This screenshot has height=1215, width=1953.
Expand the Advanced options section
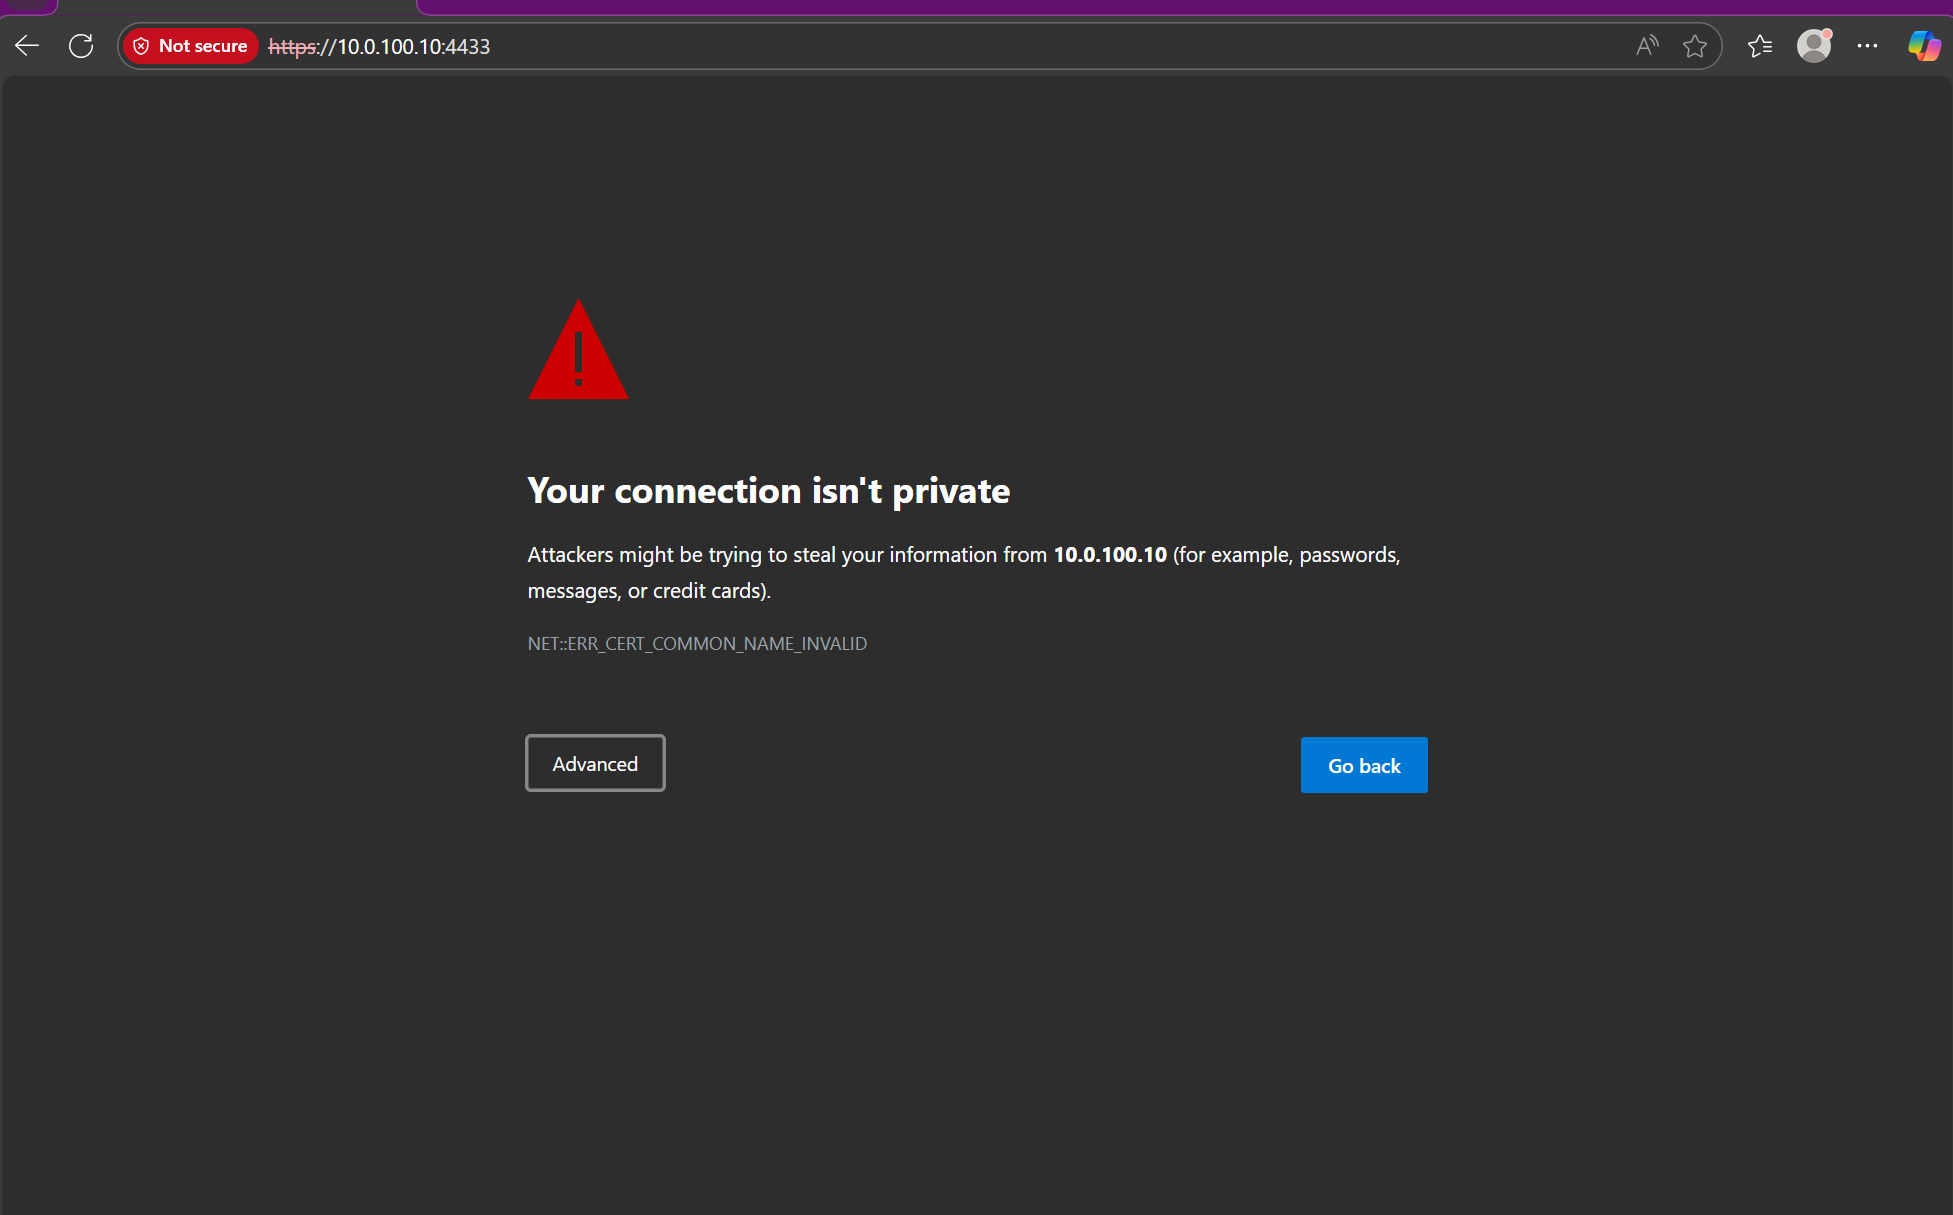click(x=595, y=764)
